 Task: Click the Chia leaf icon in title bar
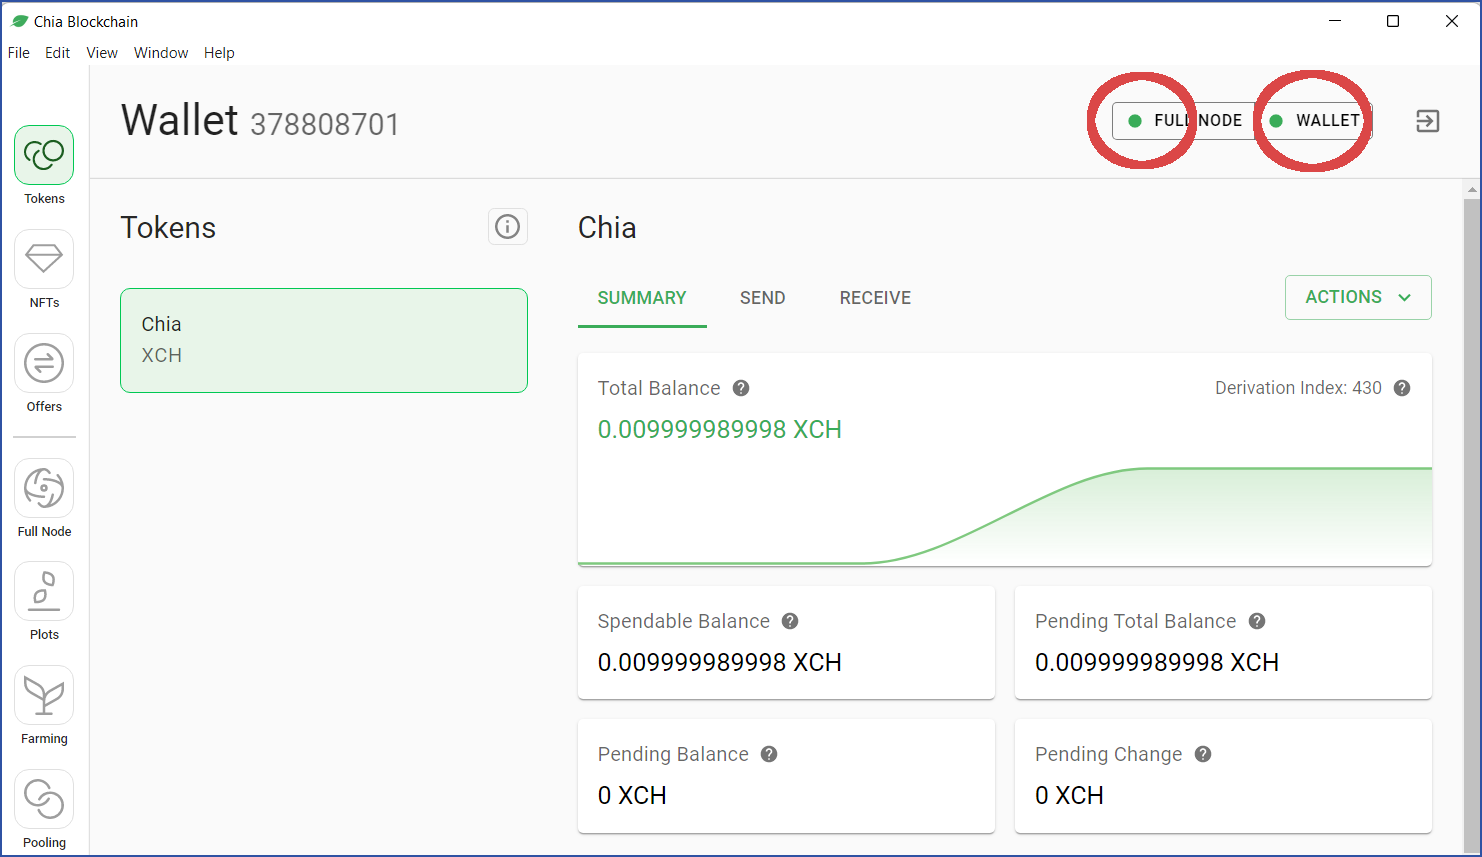19,21
